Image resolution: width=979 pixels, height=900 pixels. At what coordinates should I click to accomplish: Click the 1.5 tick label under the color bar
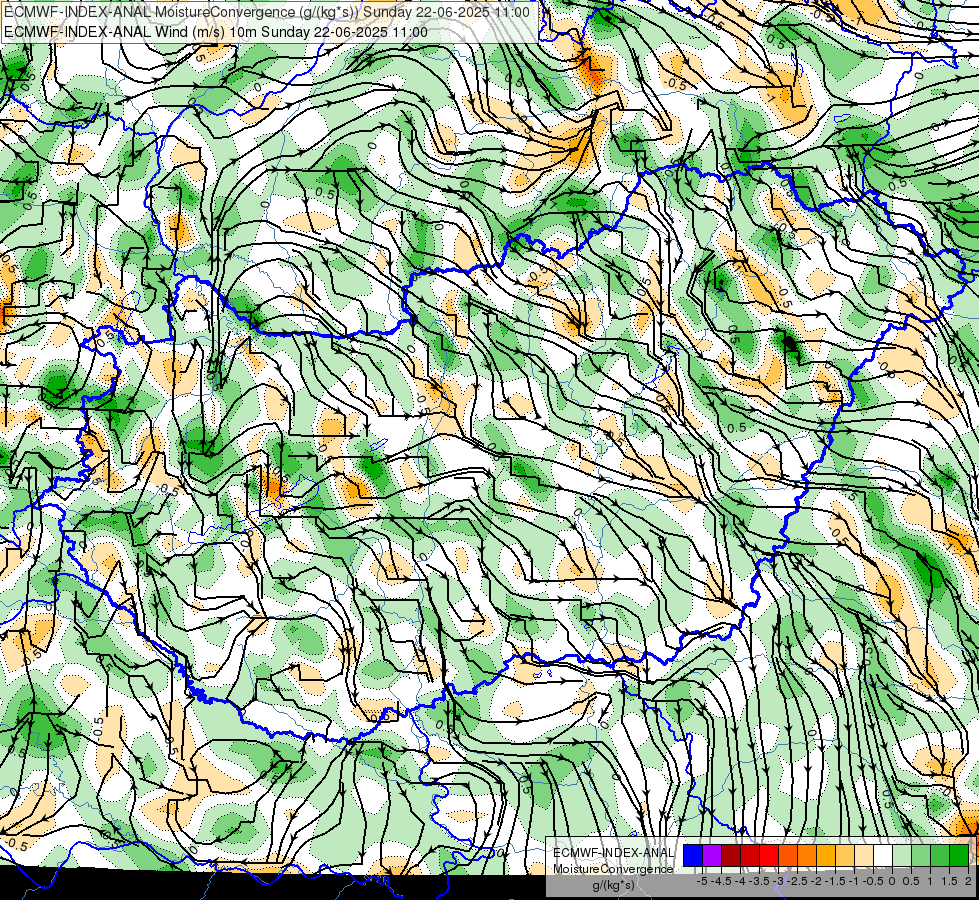(948, 881)
